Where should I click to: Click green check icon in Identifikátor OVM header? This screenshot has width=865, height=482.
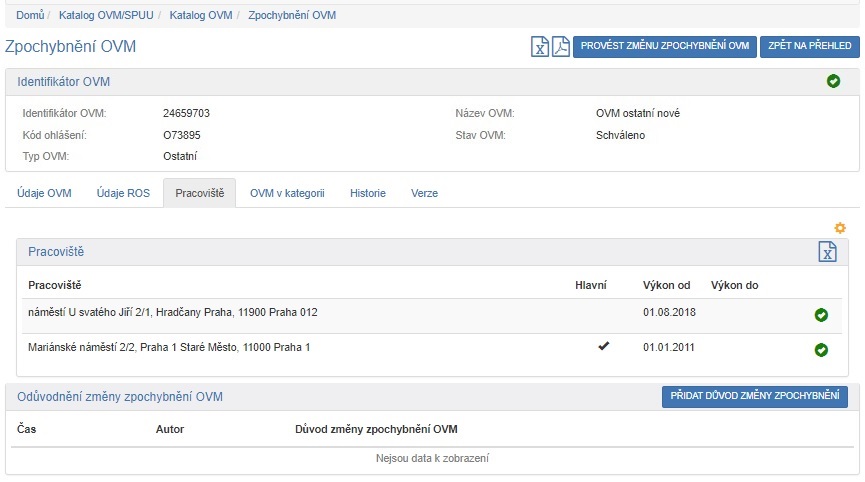[834, 81]
